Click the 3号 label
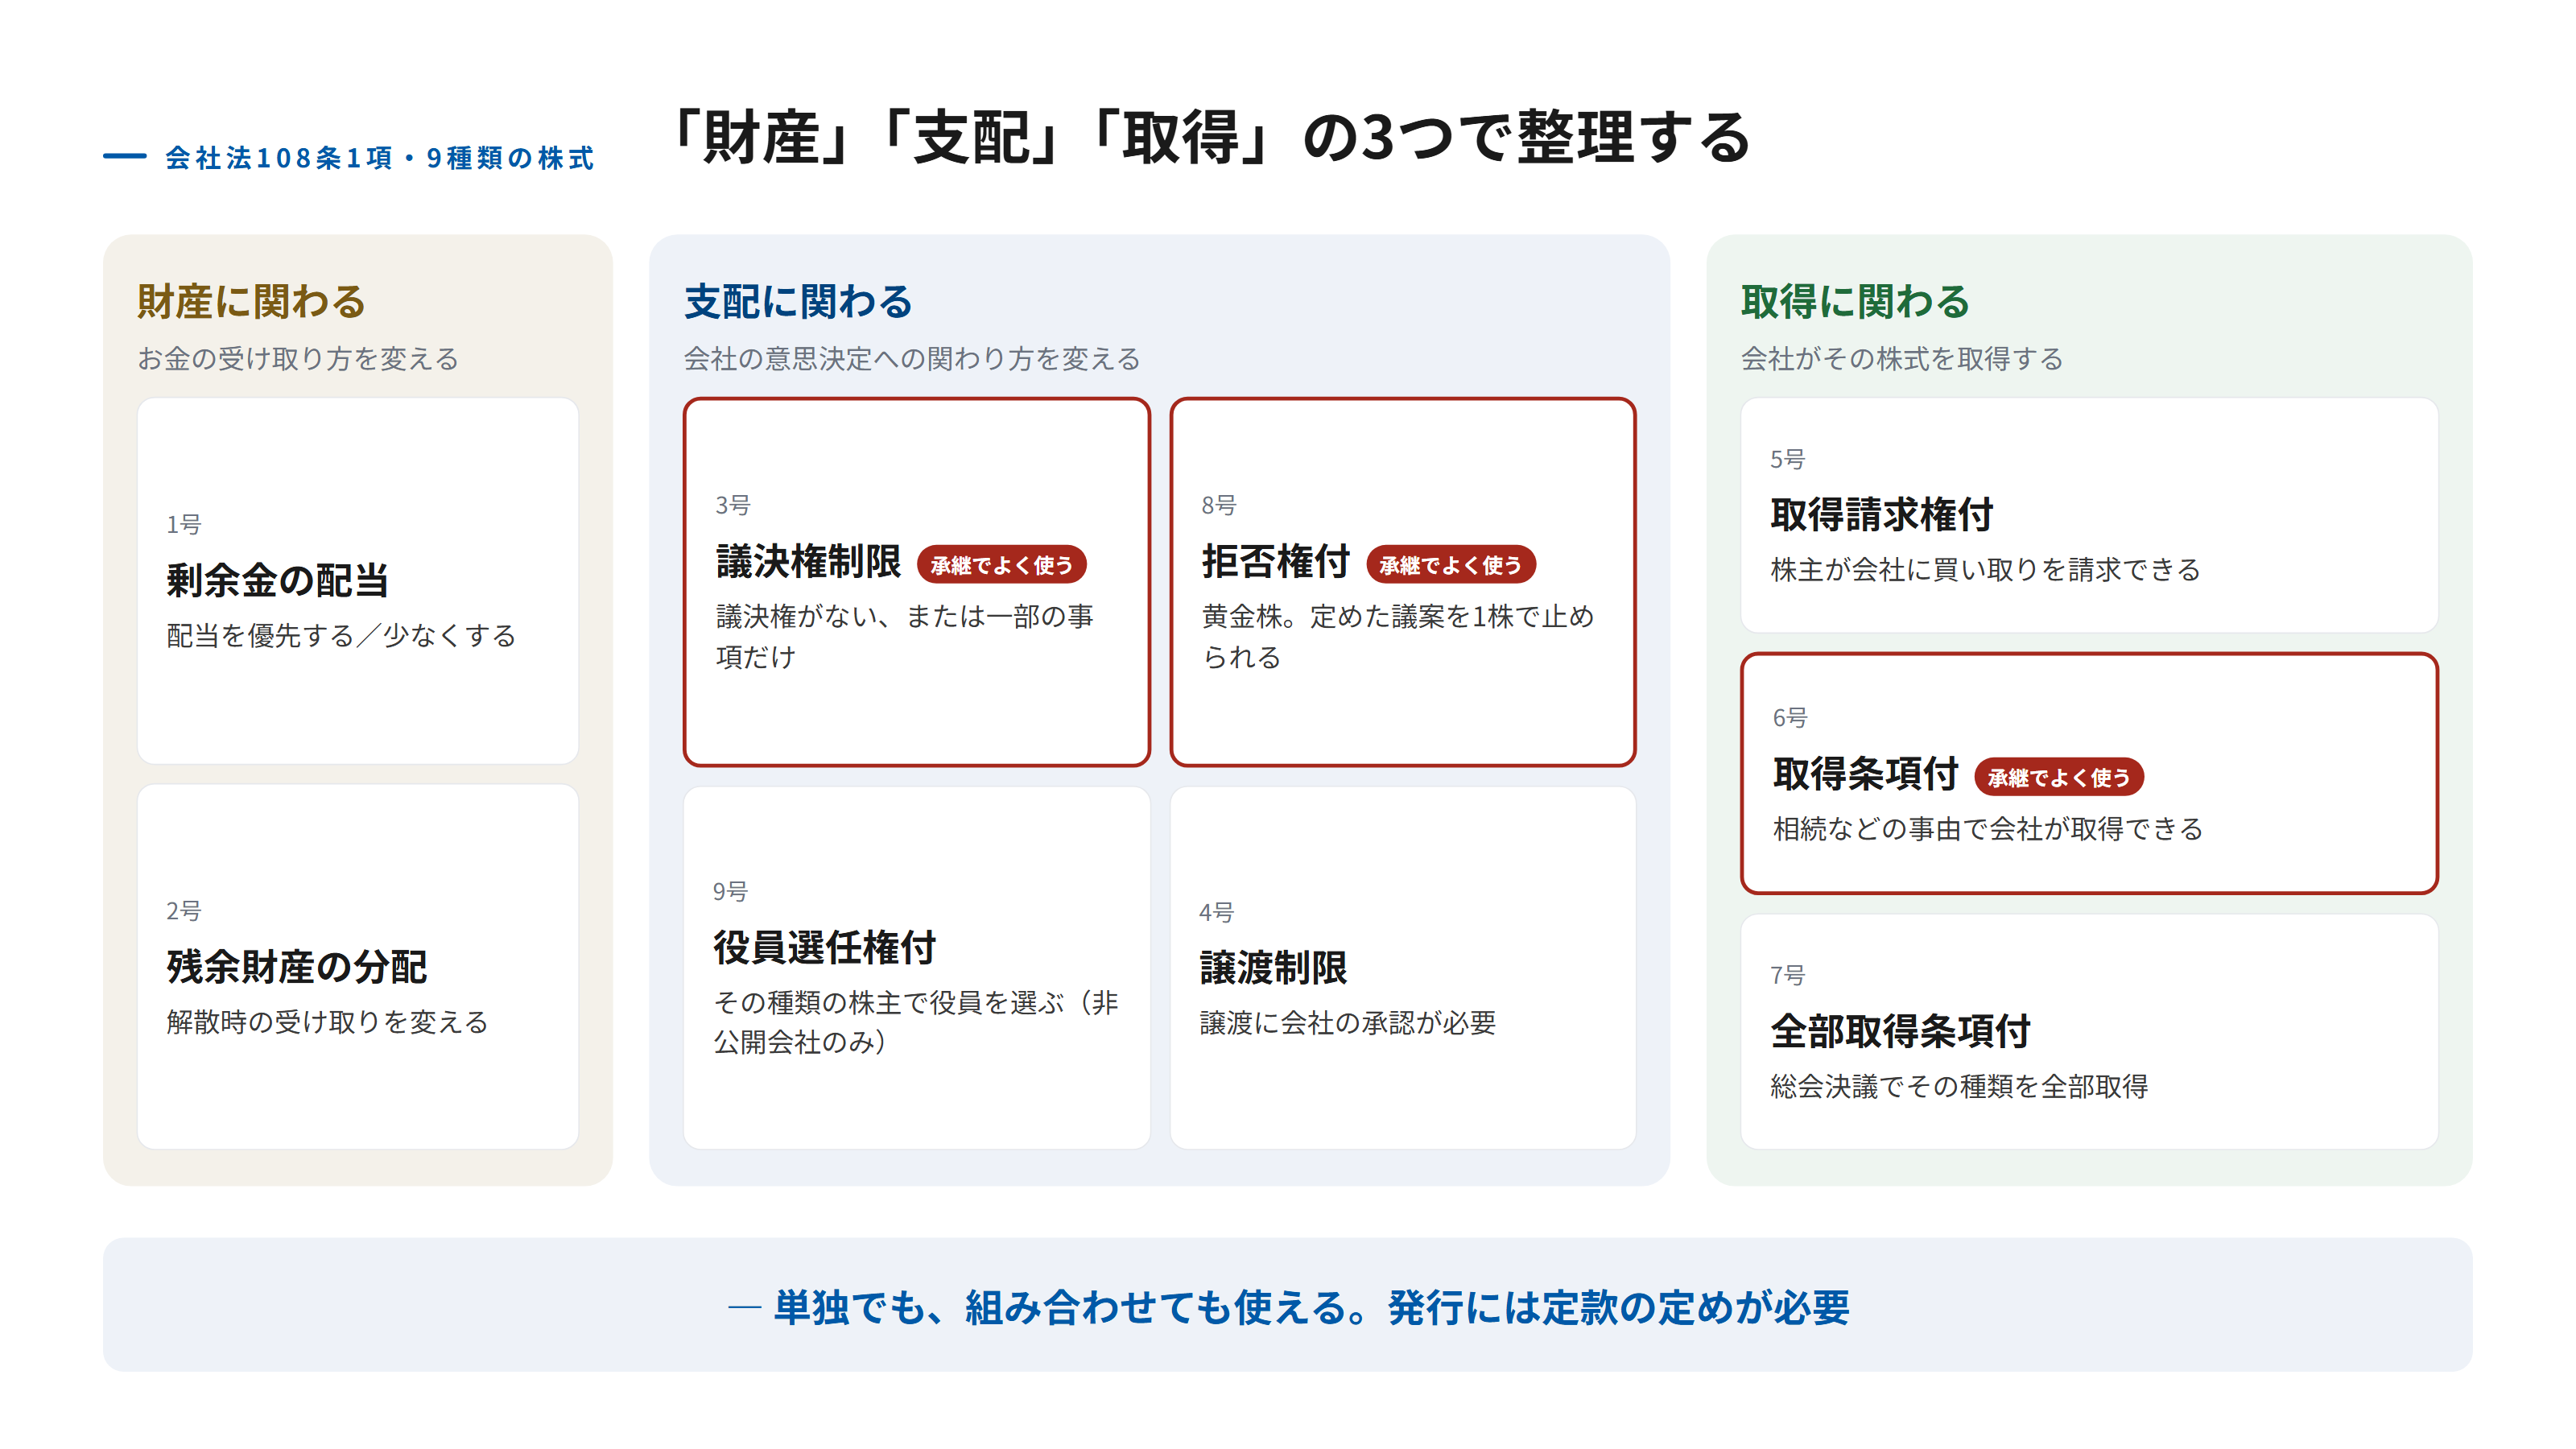 [733, 505]
